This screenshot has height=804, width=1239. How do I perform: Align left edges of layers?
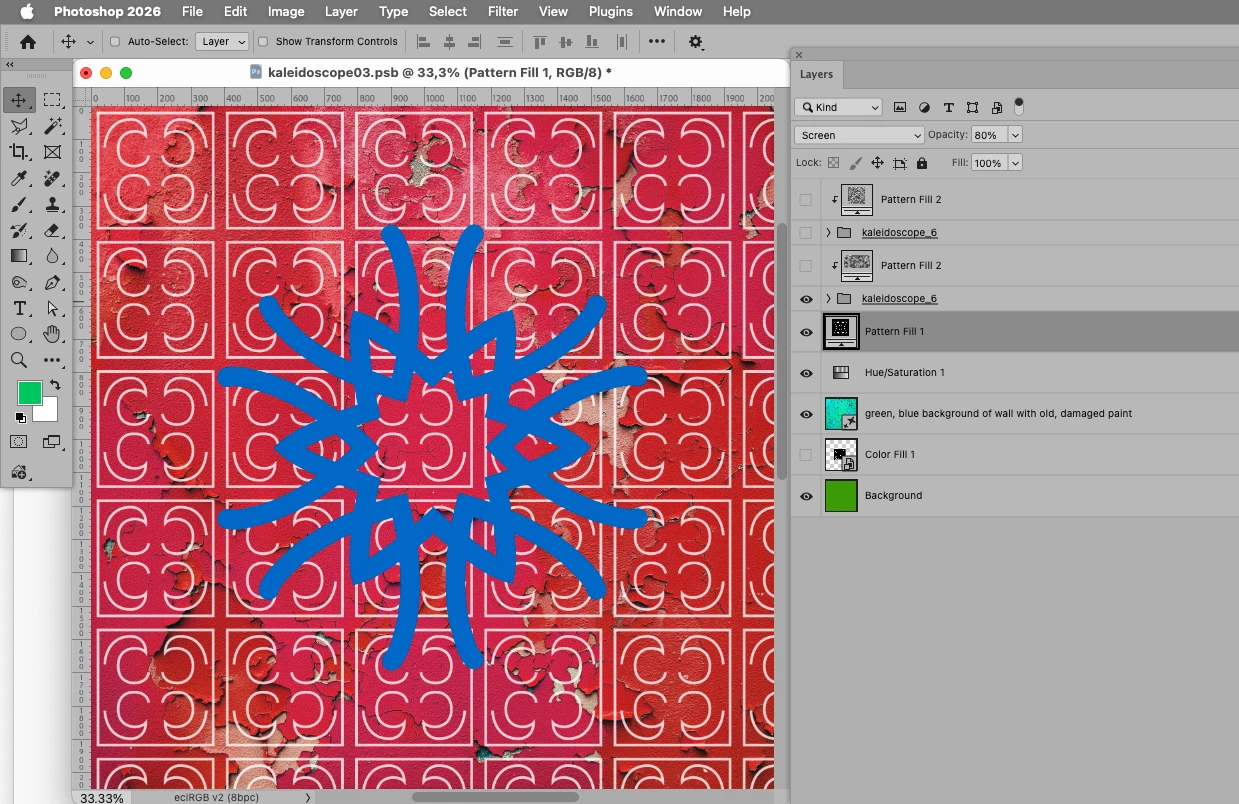[x=423, y=42]
